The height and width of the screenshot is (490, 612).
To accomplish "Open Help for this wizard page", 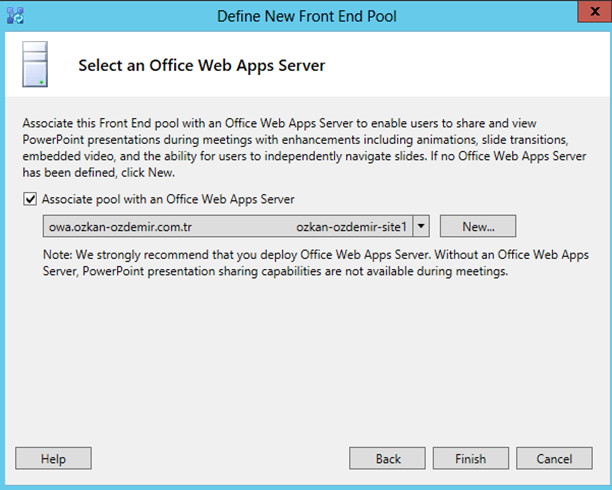I will pos(53,458).
